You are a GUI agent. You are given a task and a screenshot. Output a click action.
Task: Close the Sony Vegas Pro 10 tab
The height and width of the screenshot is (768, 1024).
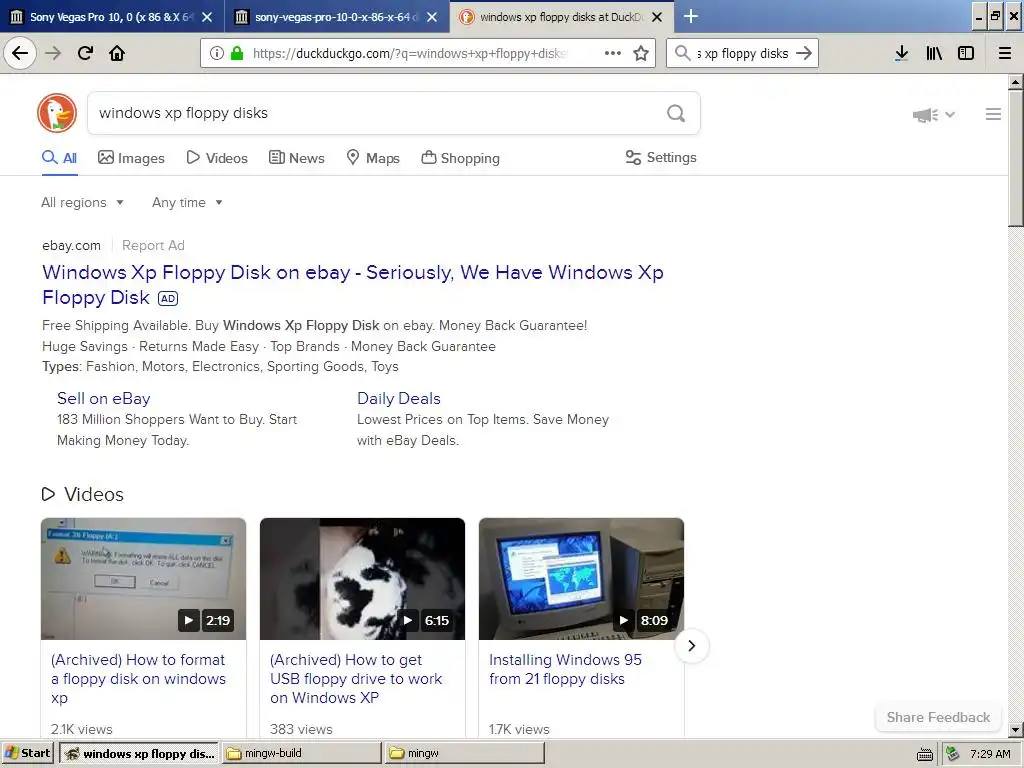pos(207,17)
